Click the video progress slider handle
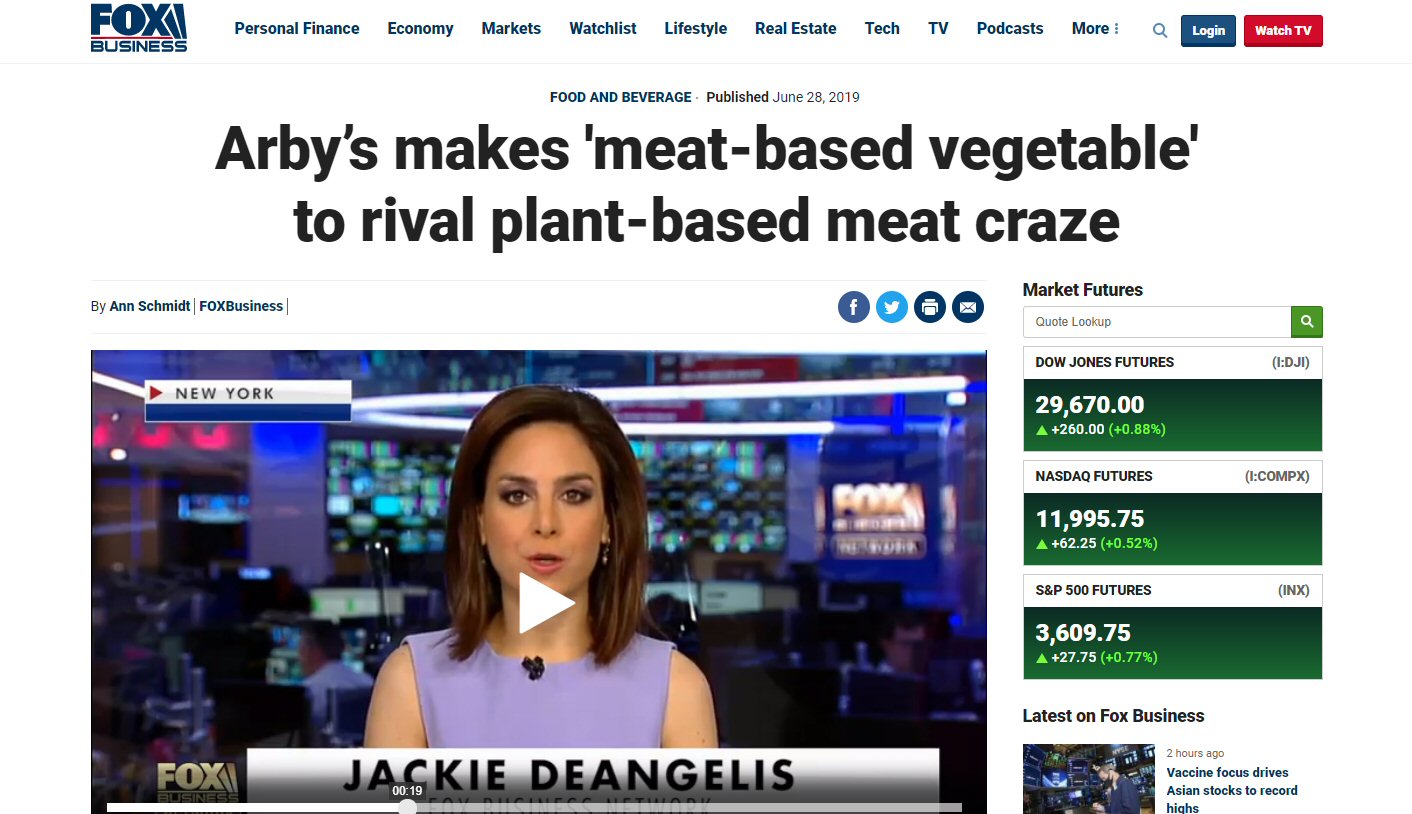The width and height of the screenshot is (1412, 814). click(407, 807)
